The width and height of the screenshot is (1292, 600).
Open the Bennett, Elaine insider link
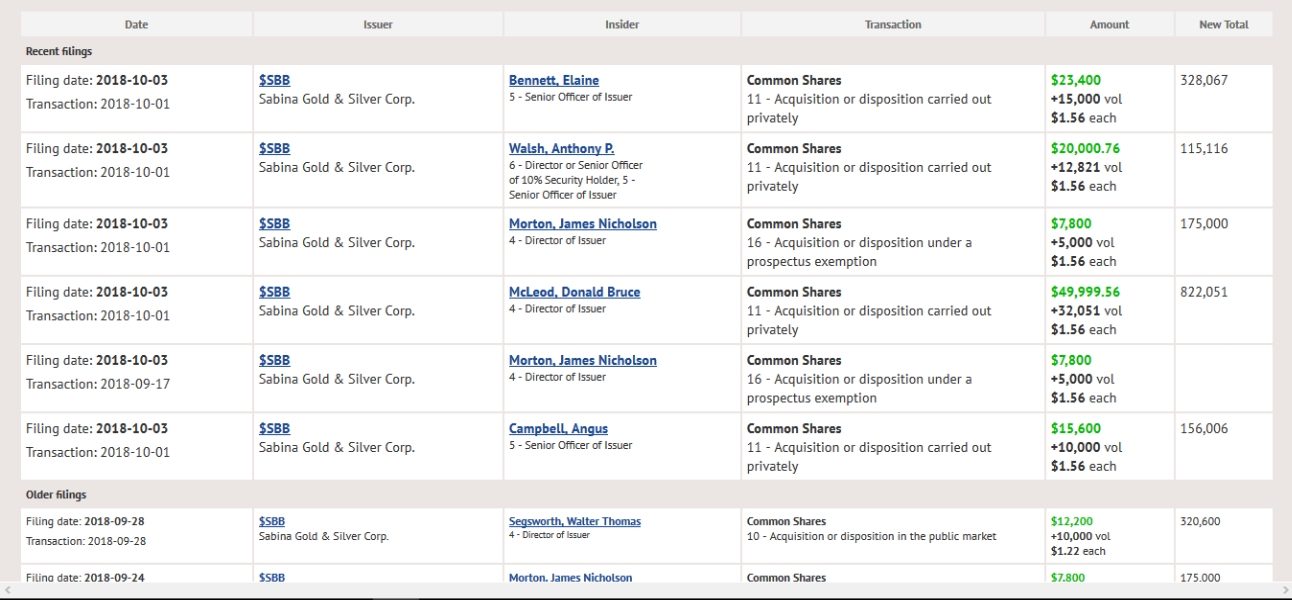coord(553,80)
